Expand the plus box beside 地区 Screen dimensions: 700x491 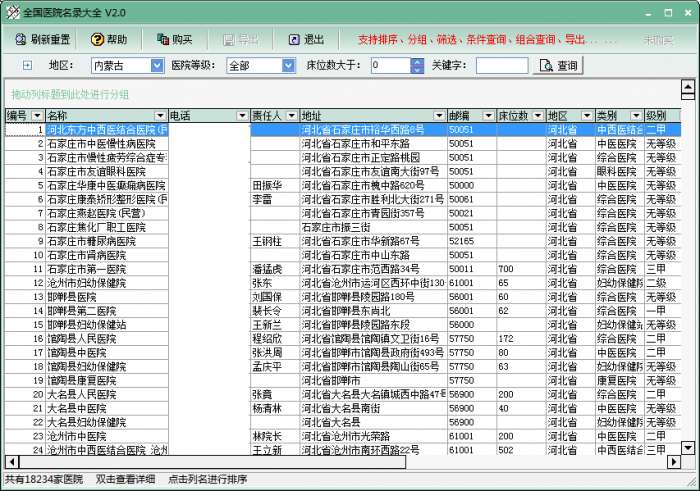click(x=27, y=66)
